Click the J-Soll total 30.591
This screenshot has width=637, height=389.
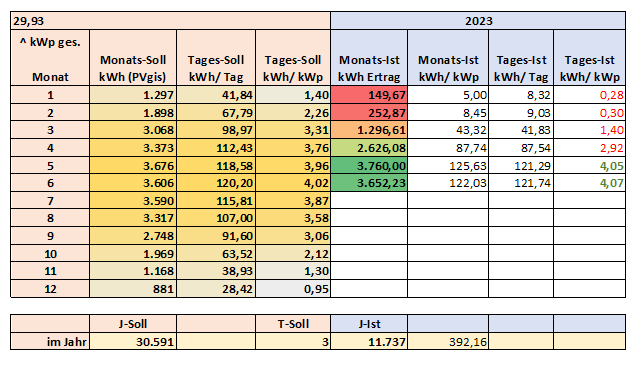(x=133, y=341)
